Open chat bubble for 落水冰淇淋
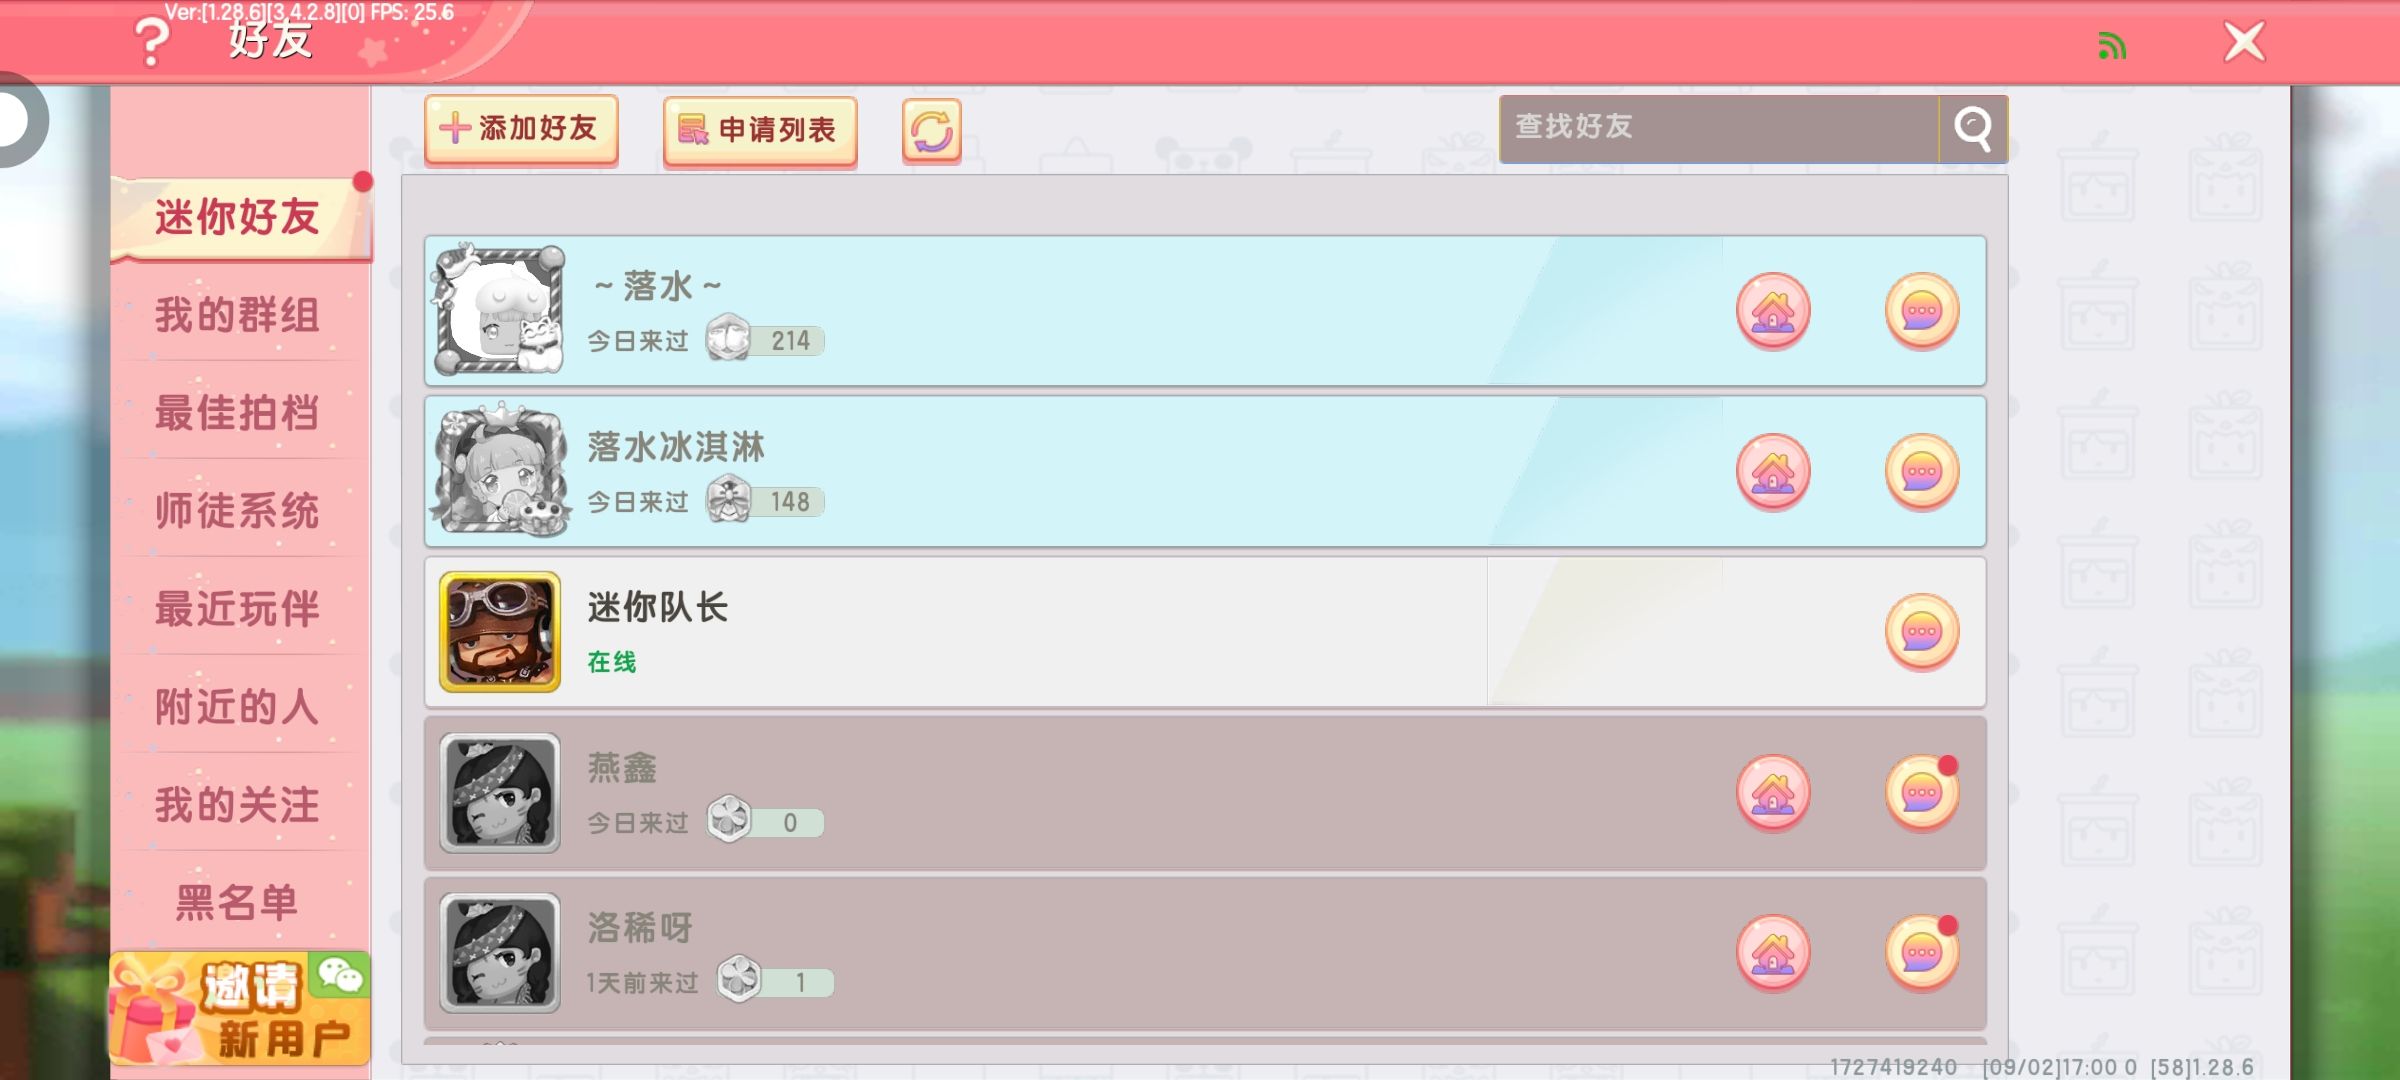 (1922, 472)
